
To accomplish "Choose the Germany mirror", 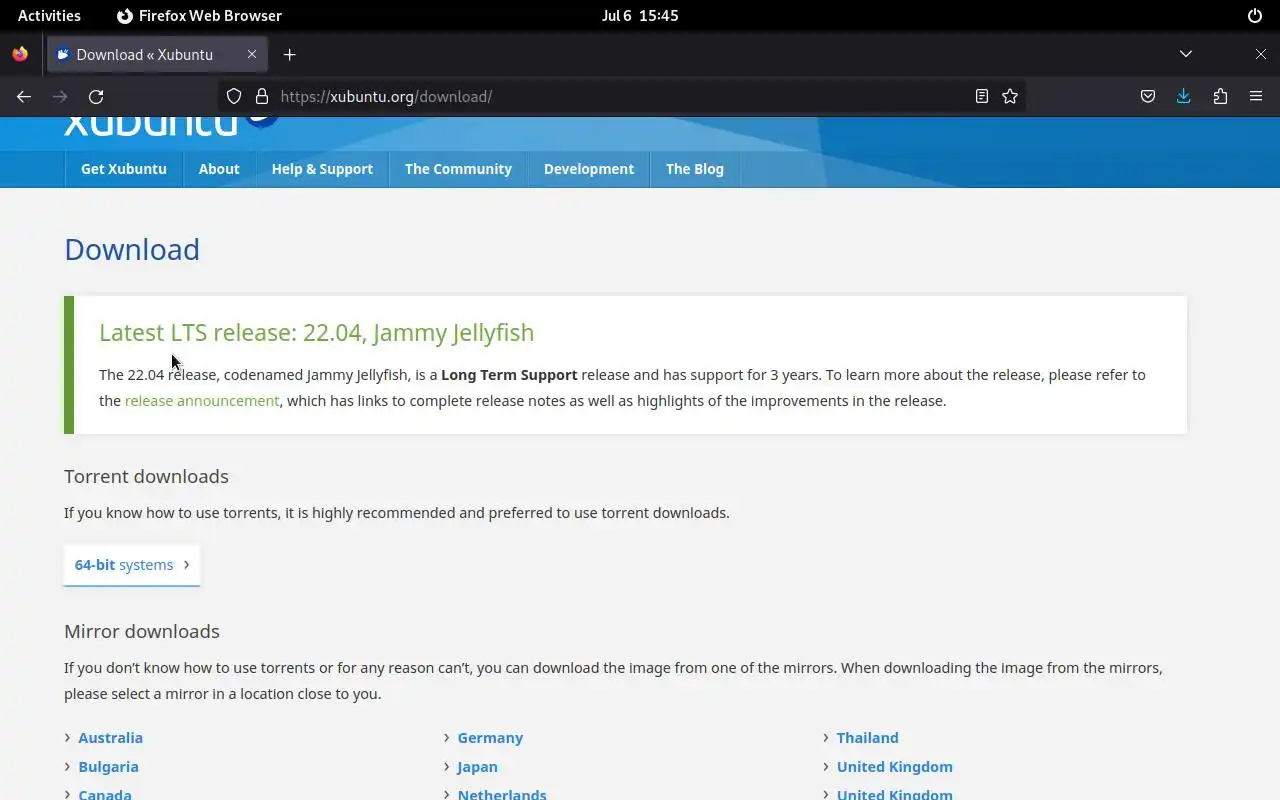I will click(x=490, y=738).
